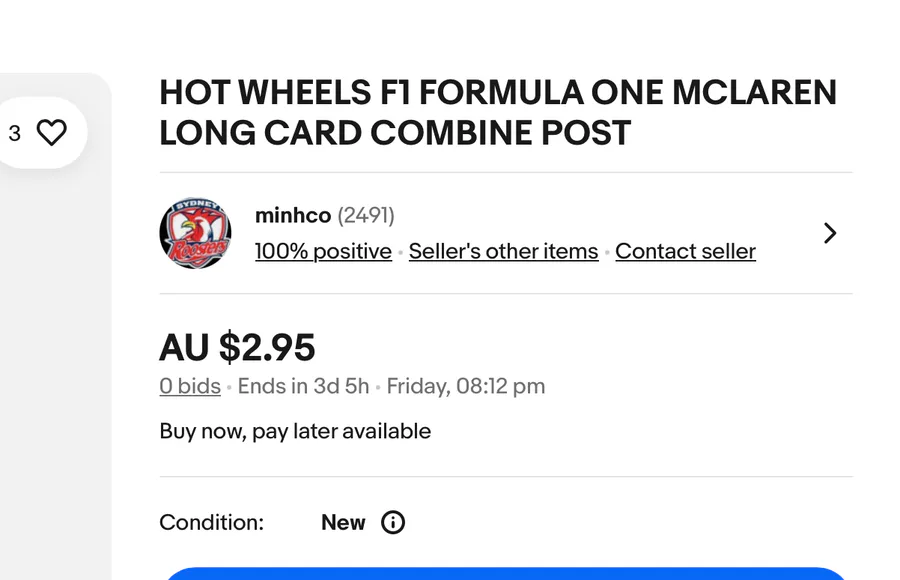Click the Contact seller link
900x580 pixels.
pos(685,251)
